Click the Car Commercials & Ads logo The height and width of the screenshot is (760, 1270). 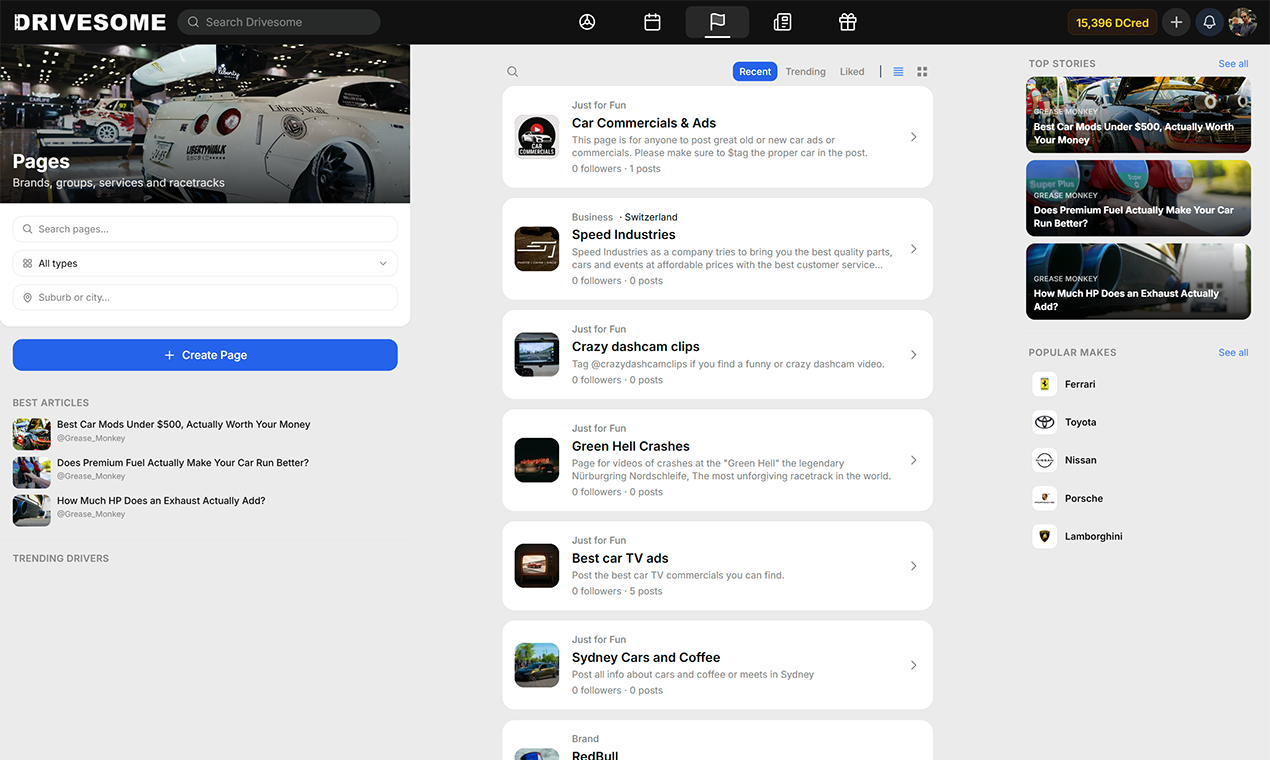point(536,137)
